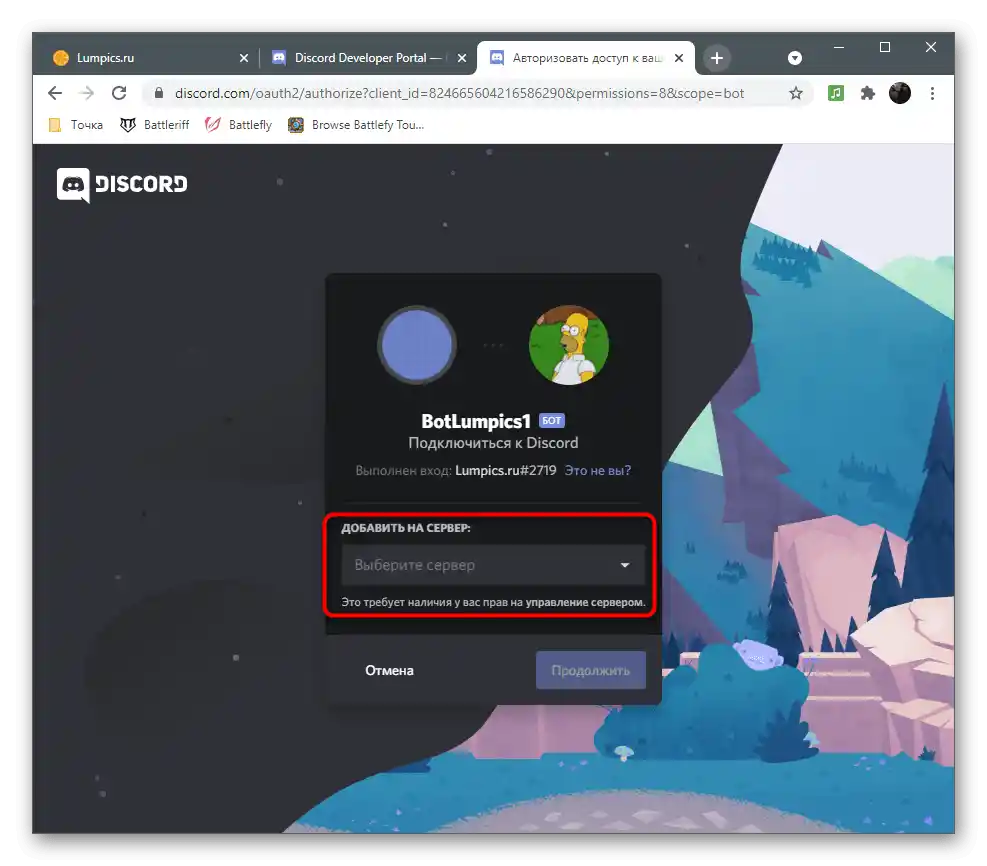Click the Продолжить button
The image size is (987, 866).
(x=590, y=670)
